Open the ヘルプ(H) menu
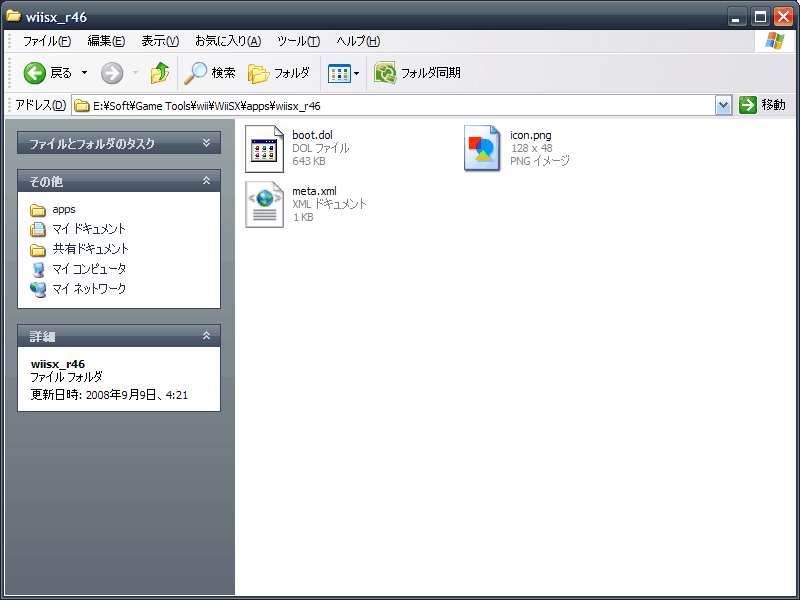Viewport: 800px width, 600px height. point(358,41)
